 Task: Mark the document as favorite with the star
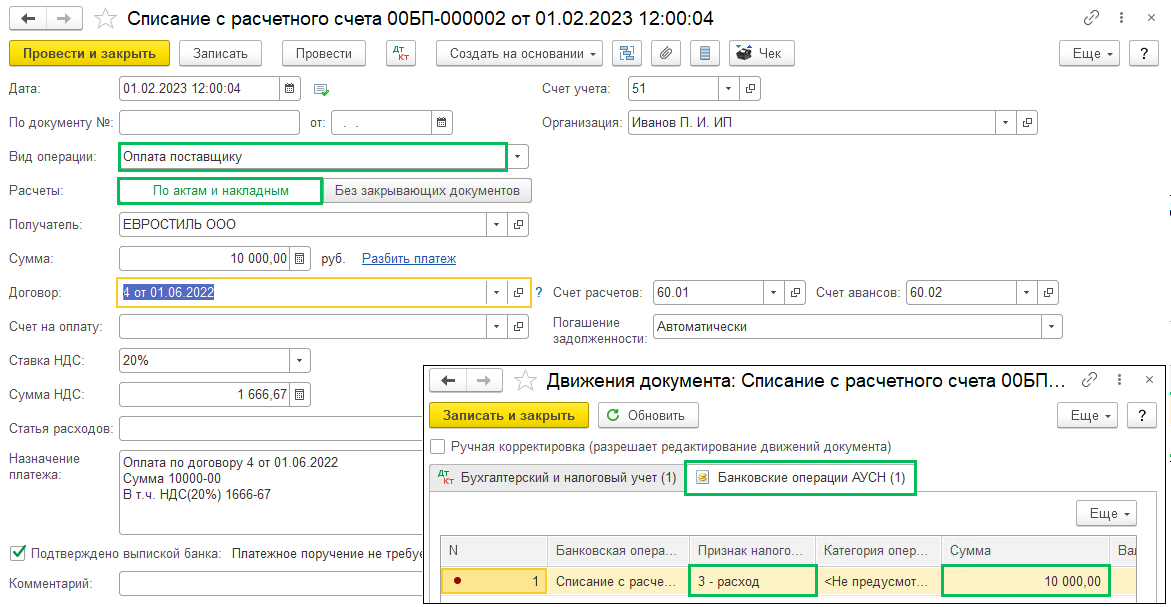point(104,19)
